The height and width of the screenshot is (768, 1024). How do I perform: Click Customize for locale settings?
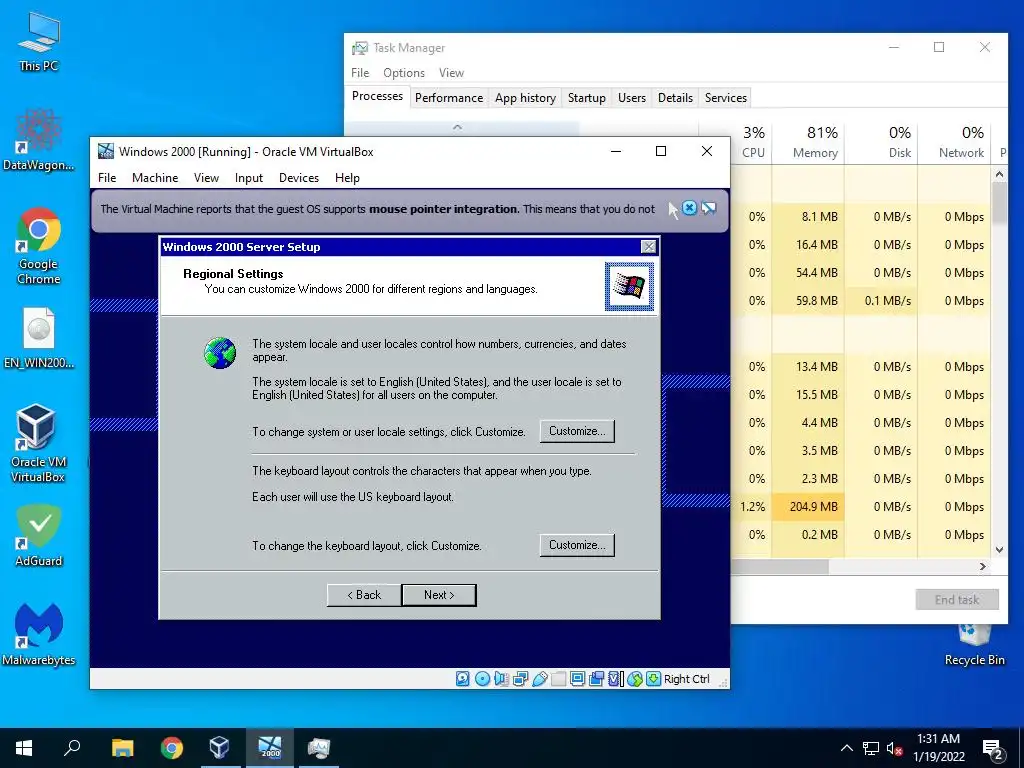click(577, 431)
